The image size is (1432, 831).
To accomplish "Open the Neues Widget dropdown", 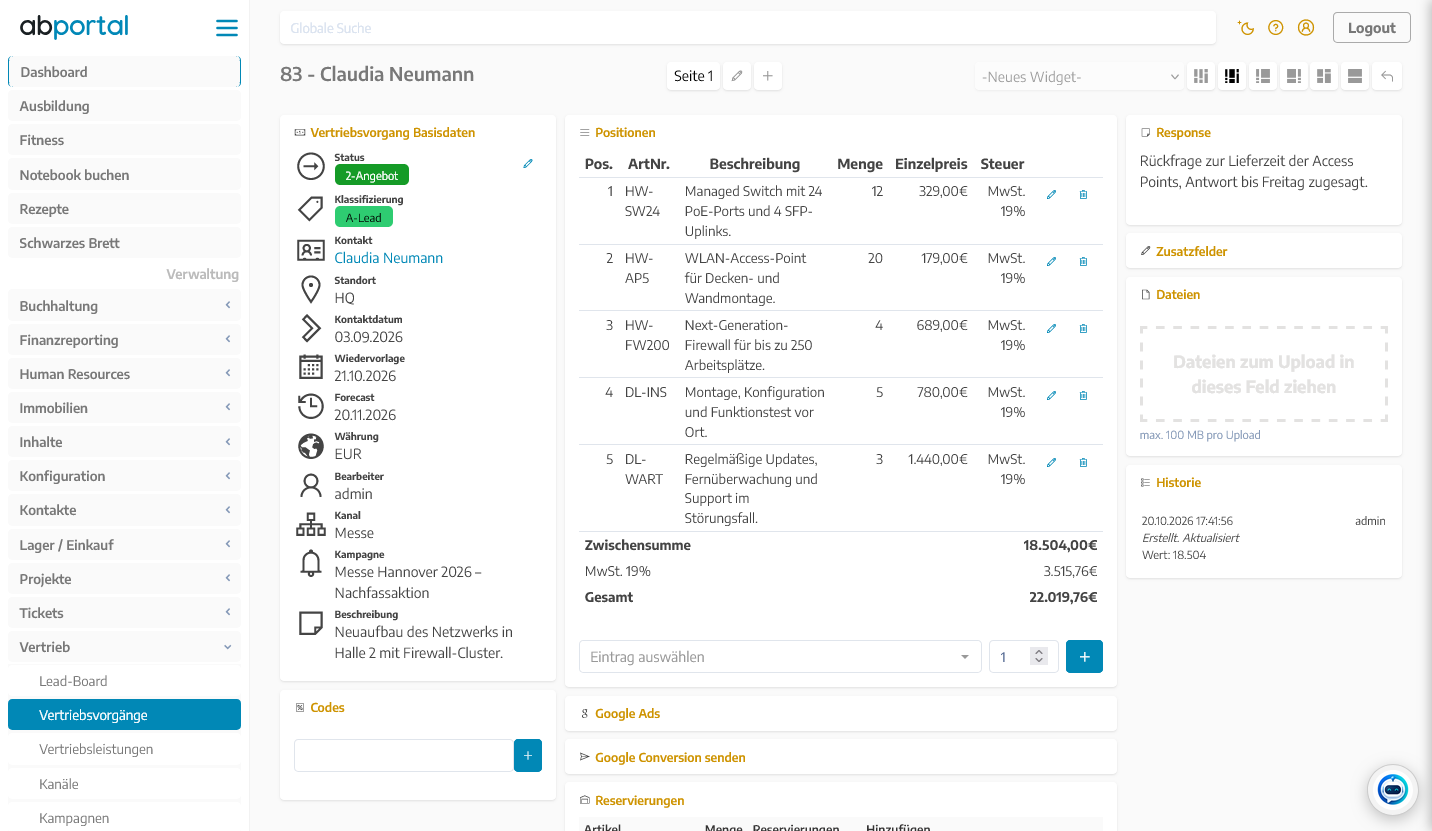I will (x=1080, y=76).
